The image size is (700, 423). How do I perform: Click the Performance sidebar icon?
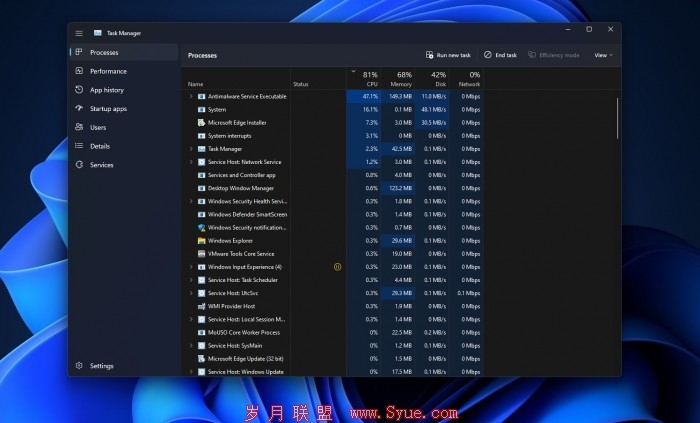[79, 71]
